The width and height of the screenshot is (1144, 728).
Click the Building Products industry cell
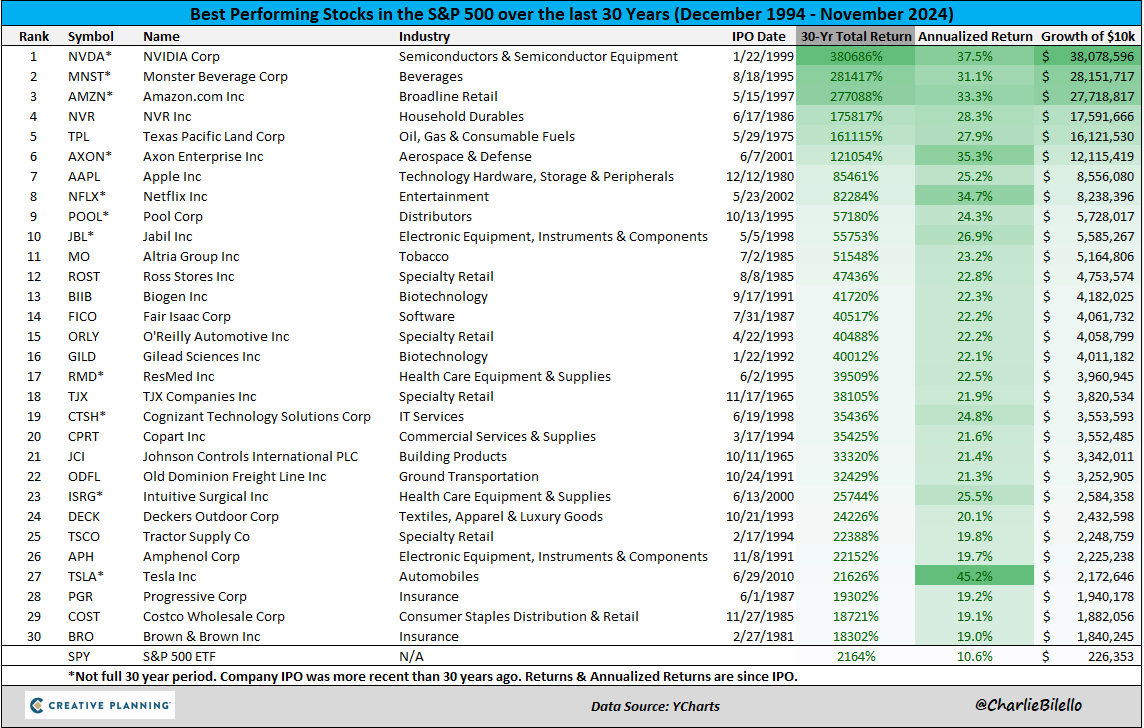(x=452, y=457)
